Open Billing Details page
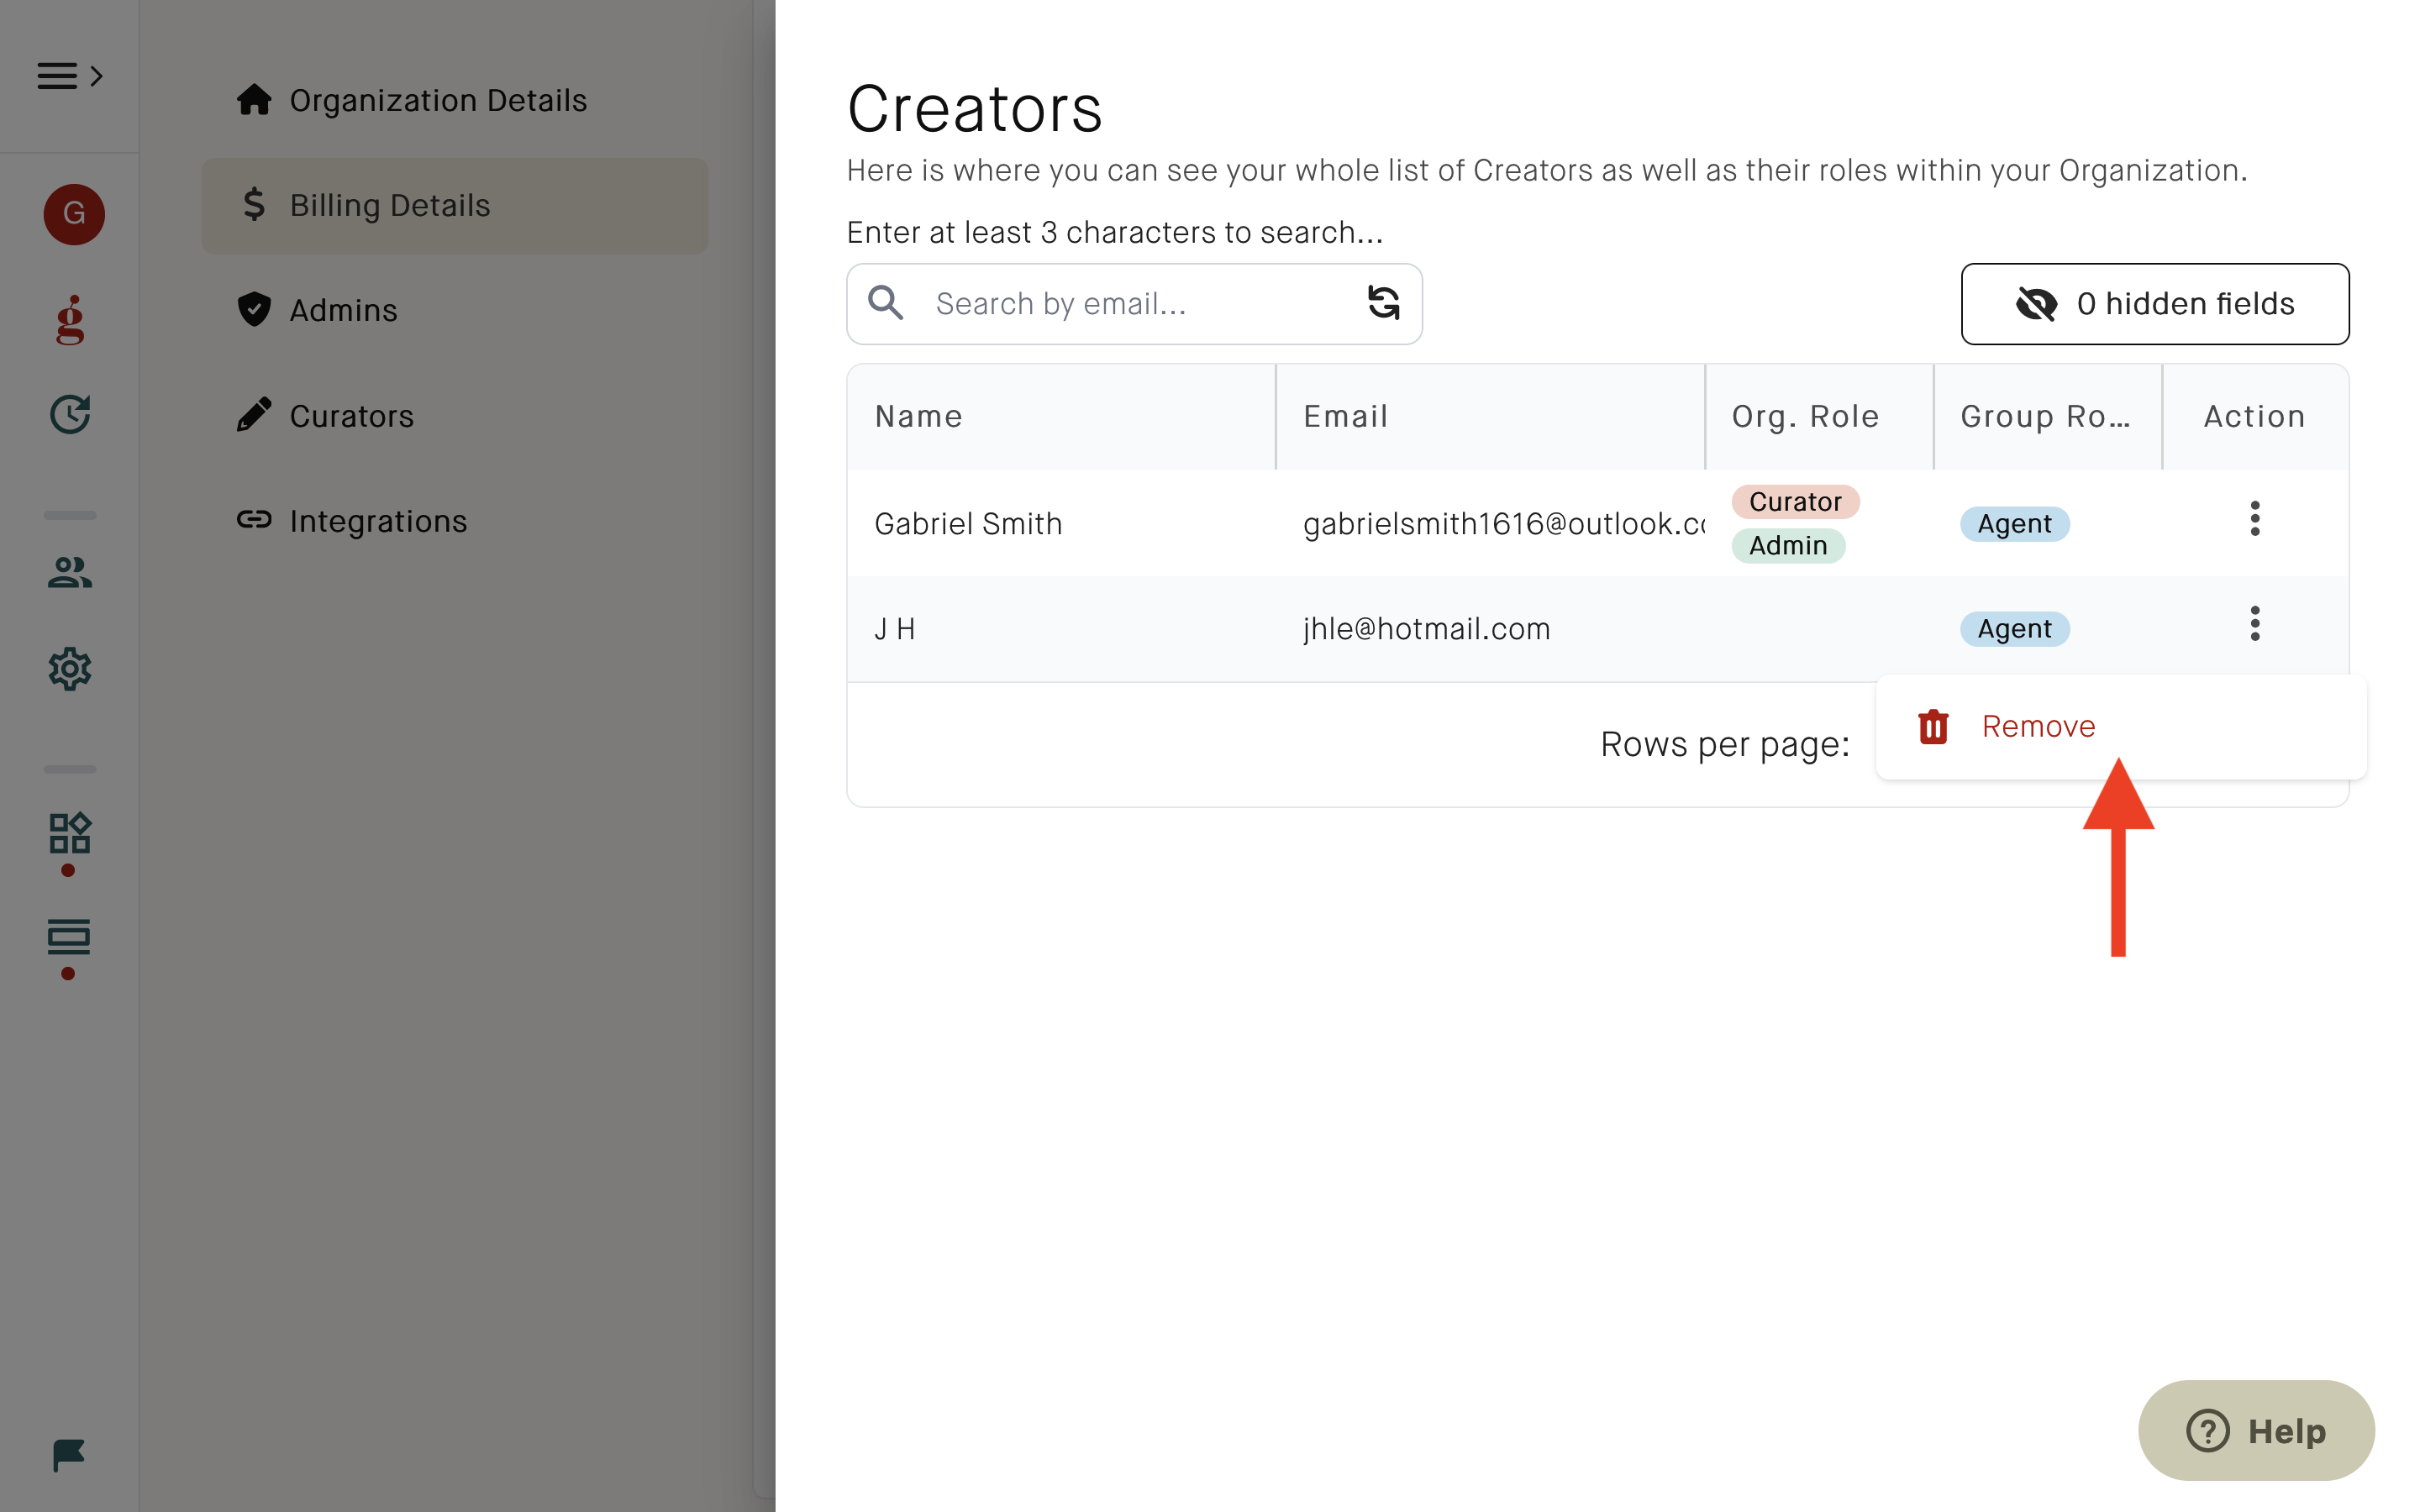The image size is (2420, 1512). (455, 205)
